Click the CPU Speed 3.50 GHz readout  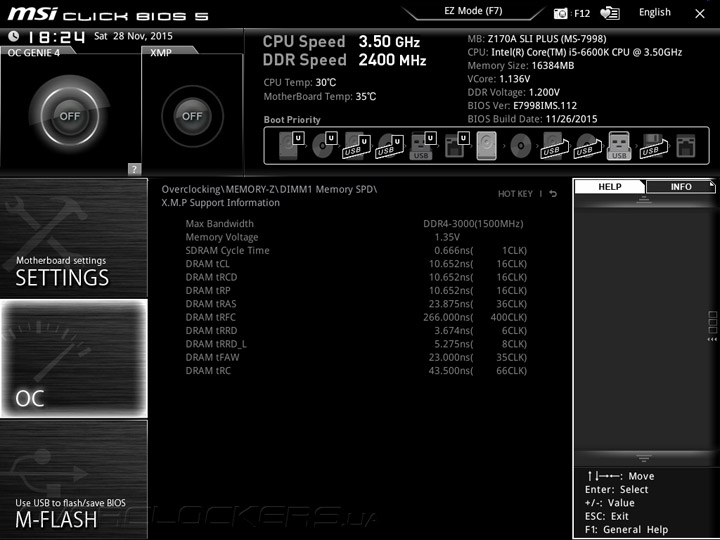click(341, 41)
